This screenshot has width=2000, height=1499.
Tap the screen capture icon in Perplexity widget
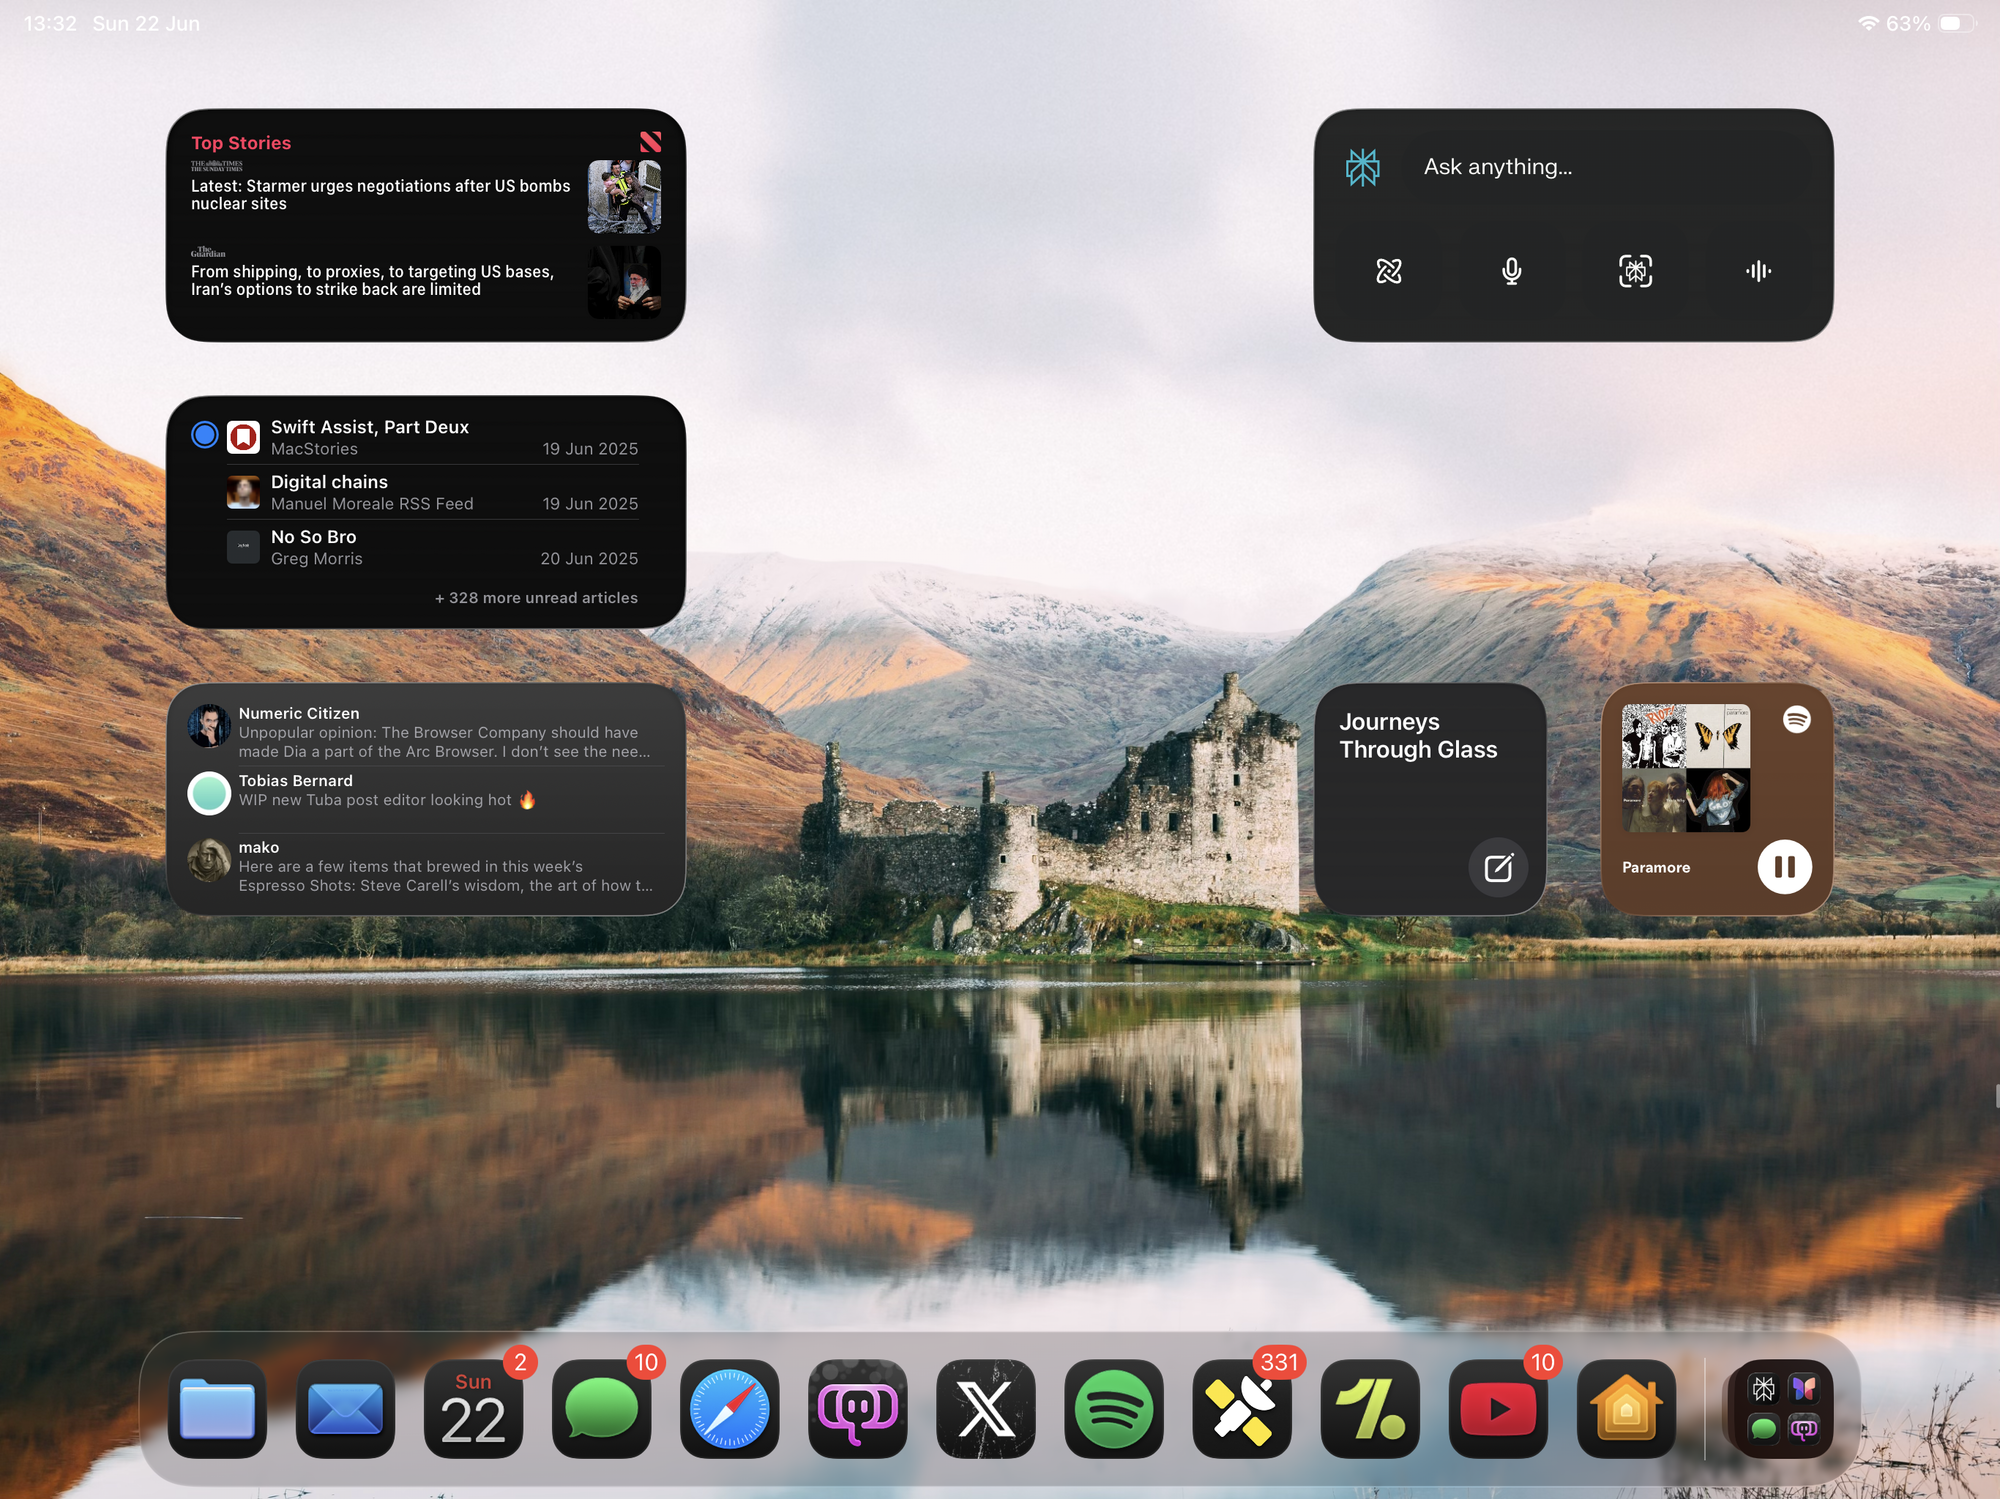1635,271
